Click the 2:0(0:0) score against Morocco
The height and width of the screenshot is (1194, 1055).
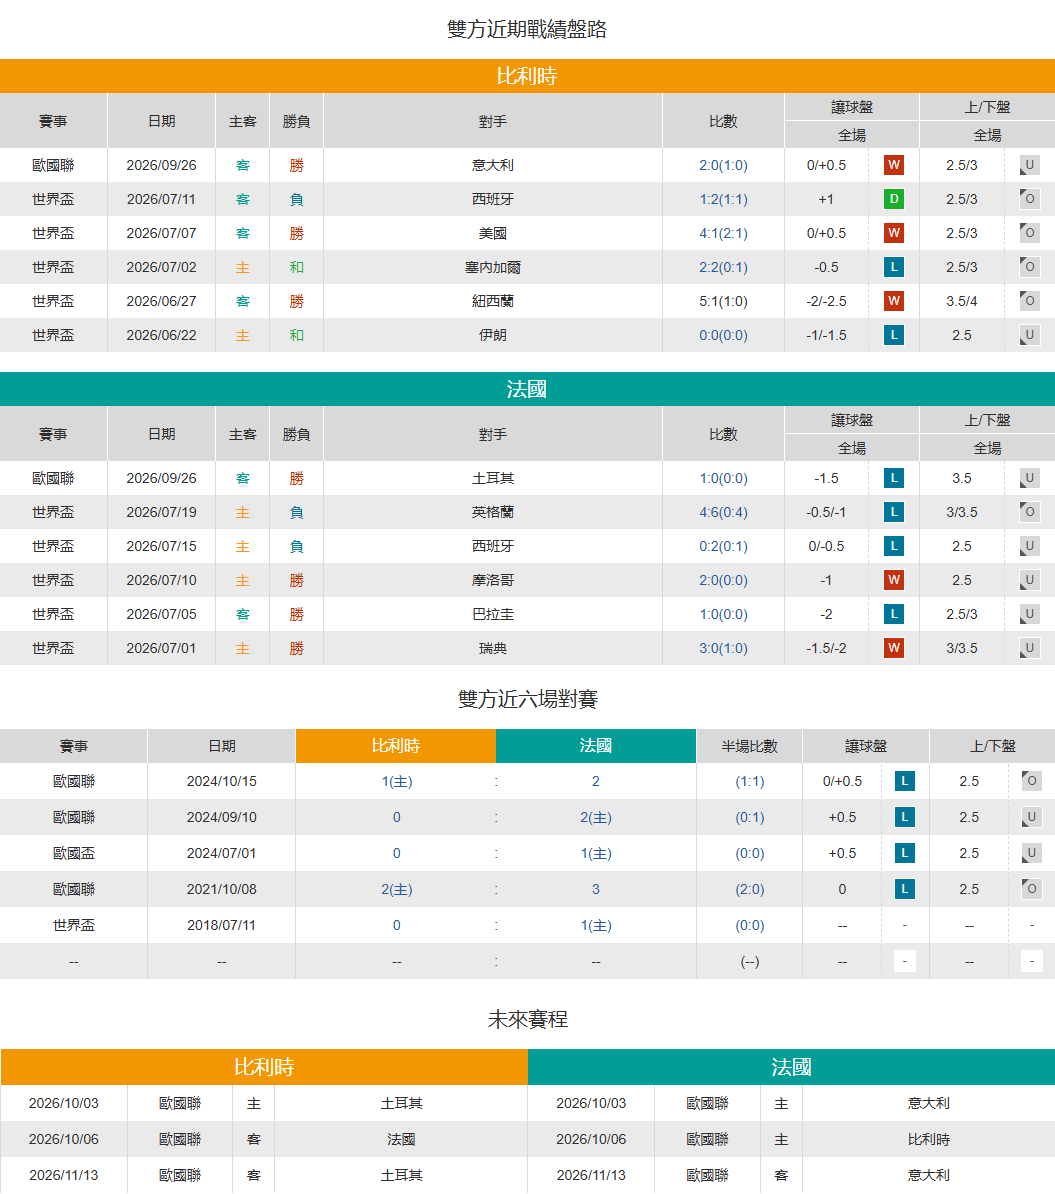pyautogui.click(x=723, y=580)
